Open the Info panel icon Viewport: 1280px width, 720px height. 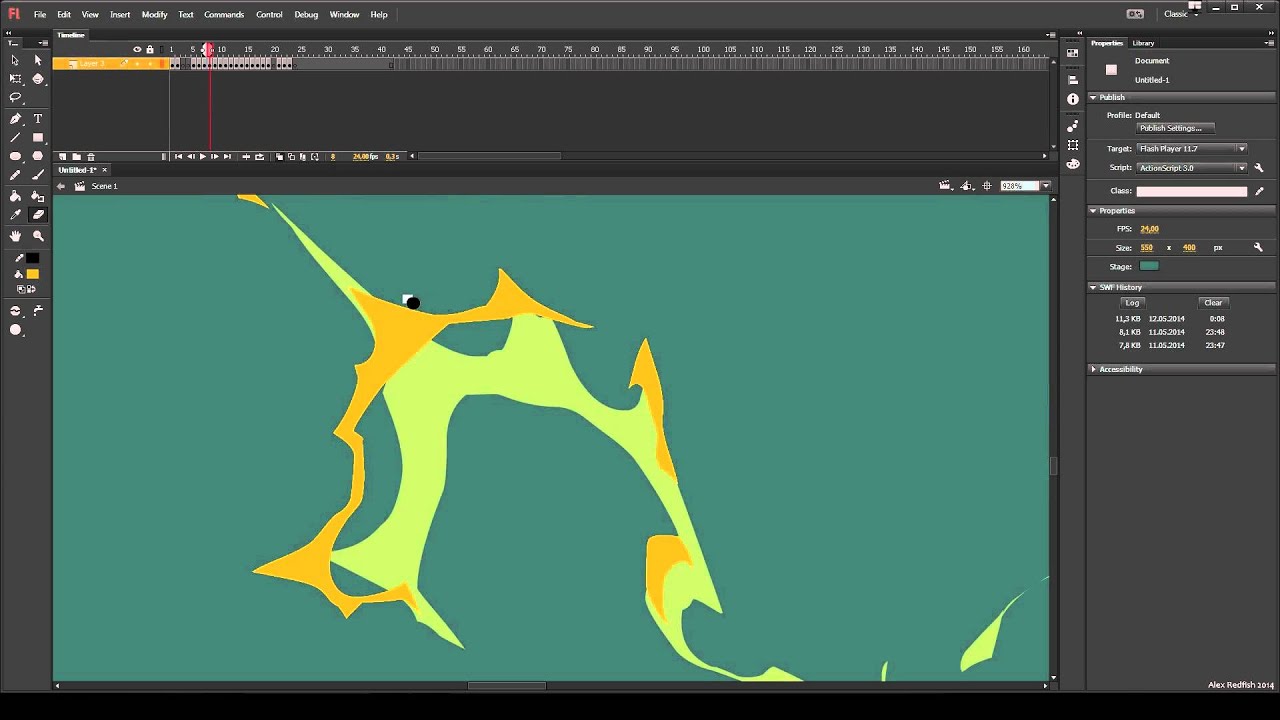[x=1073, y=99]
